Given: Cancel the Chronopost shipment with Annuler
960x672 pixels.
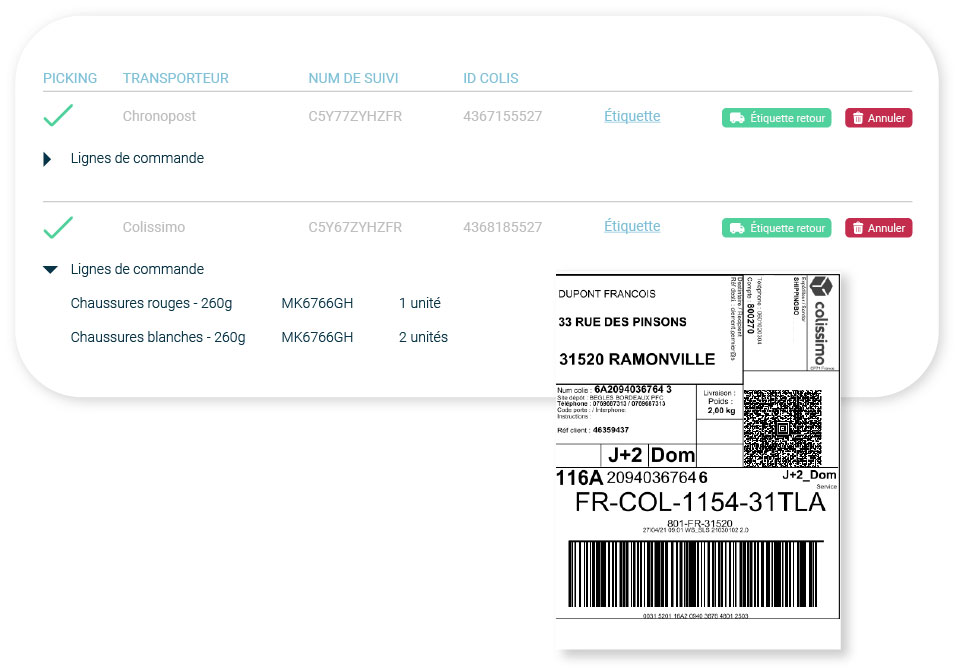Looking at the screenshot, I should [879, 118].
